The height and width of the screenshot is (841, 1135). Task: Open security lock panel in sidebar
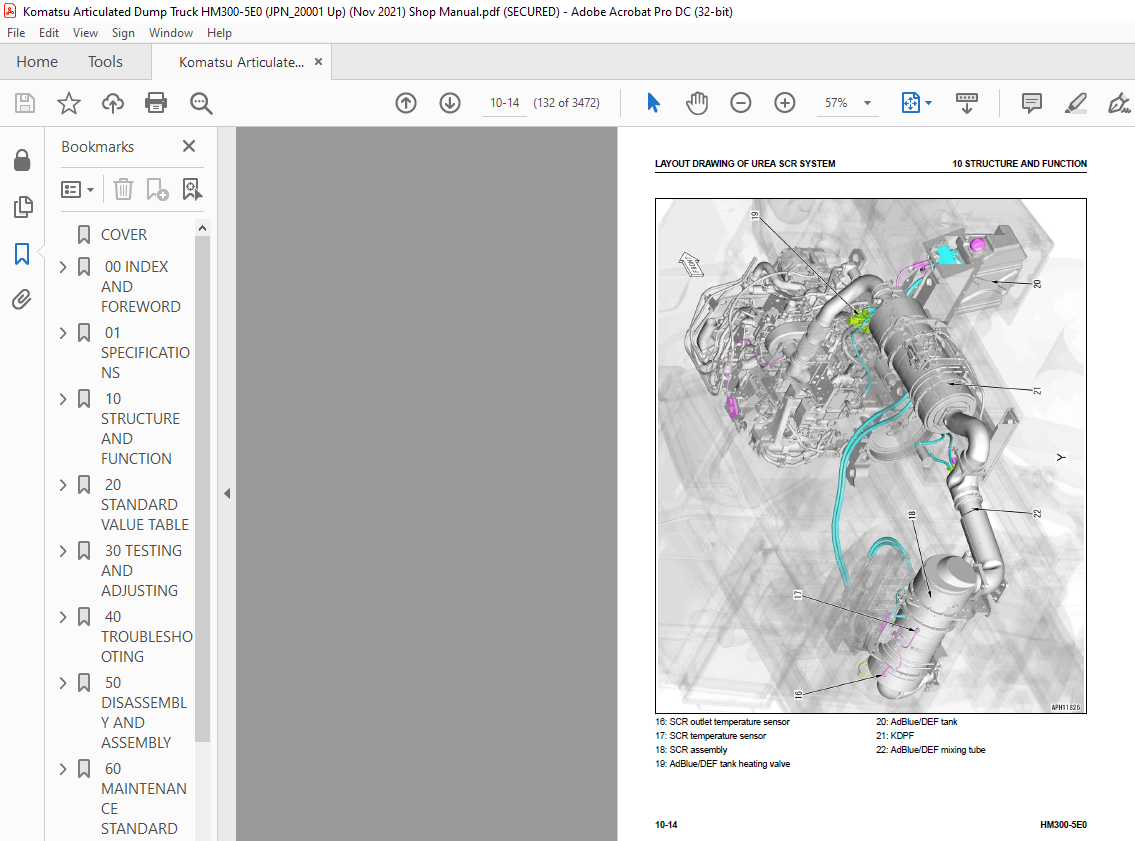point(22,160)
